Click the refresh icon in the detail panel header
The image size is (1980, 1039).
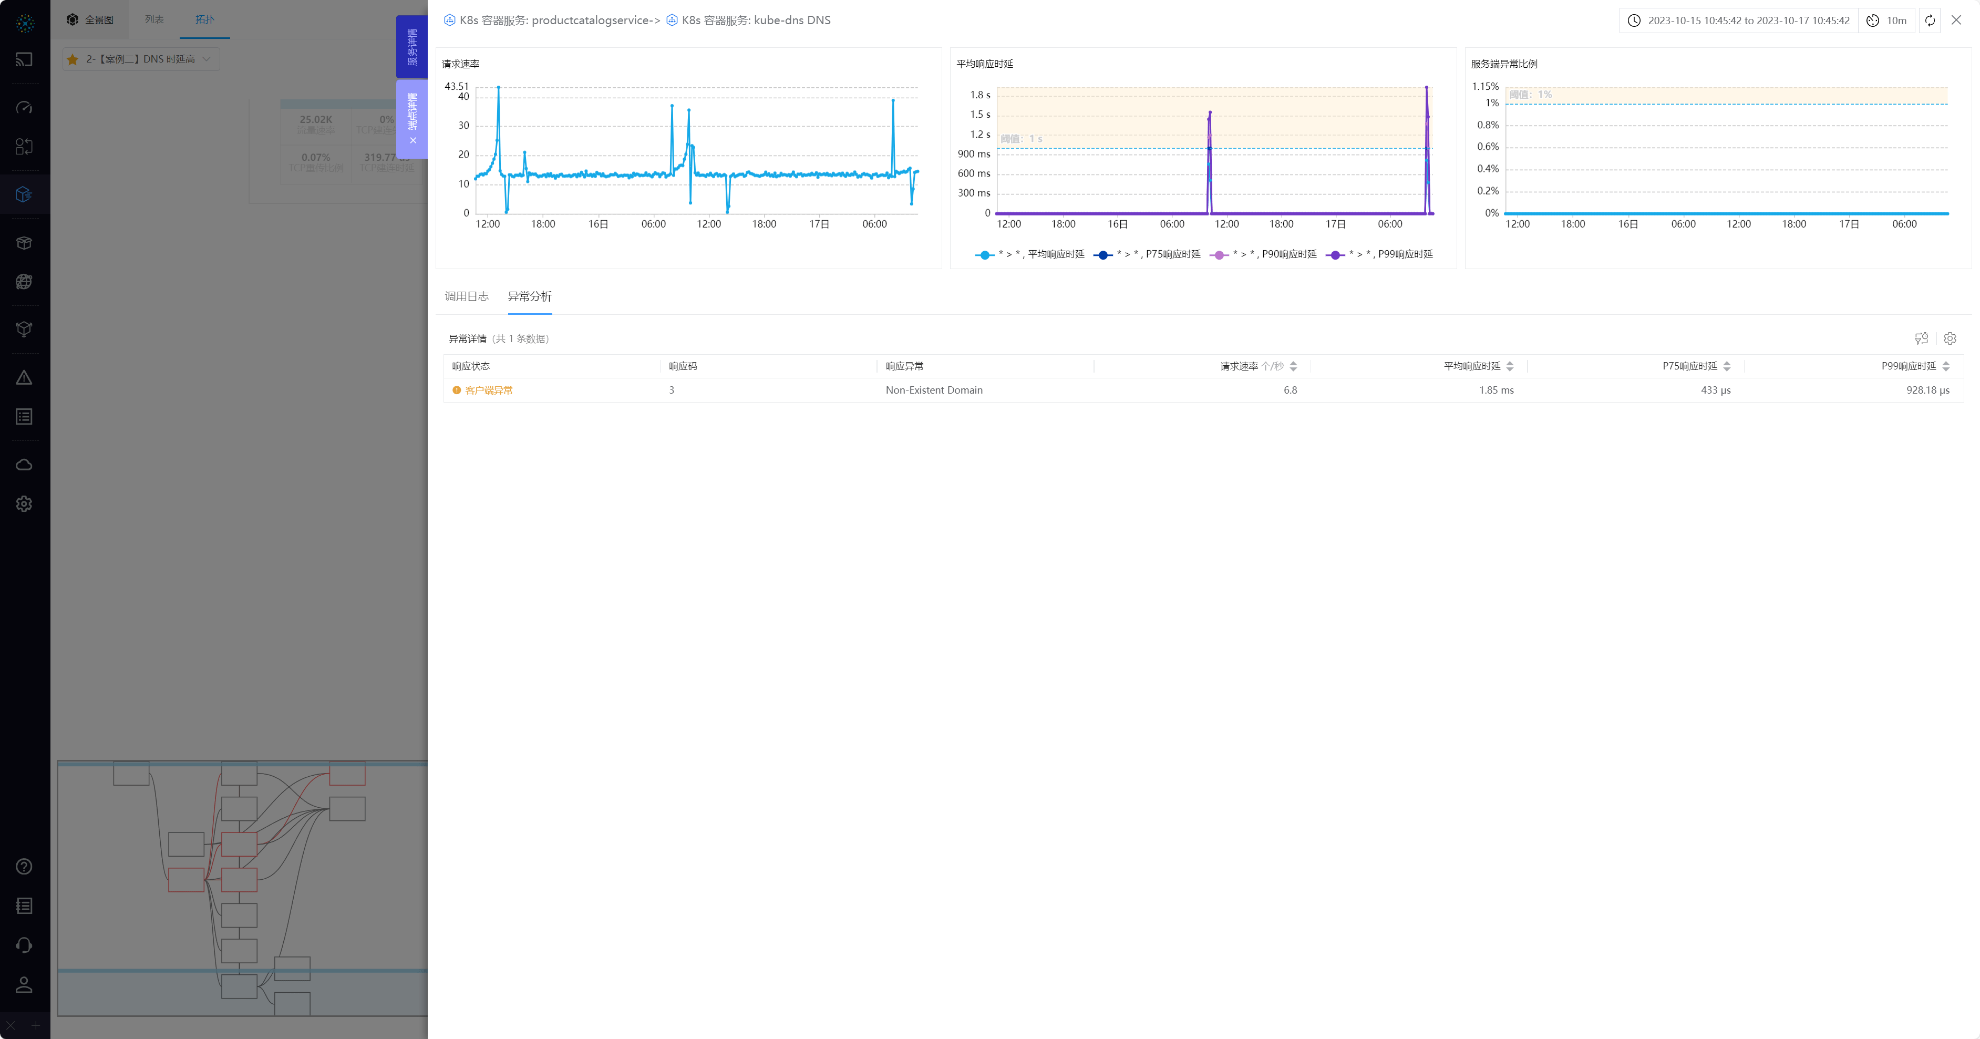1930,20
